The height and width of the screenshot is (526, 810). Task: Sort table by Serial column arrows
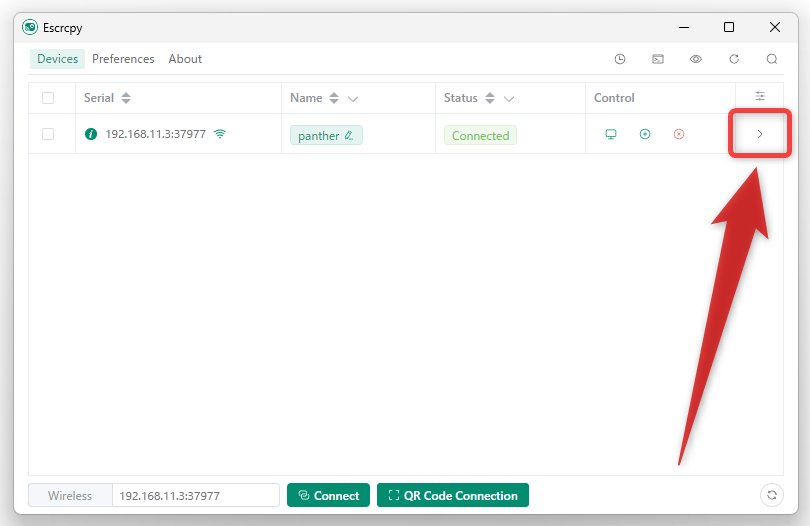(x=126, y=98)
